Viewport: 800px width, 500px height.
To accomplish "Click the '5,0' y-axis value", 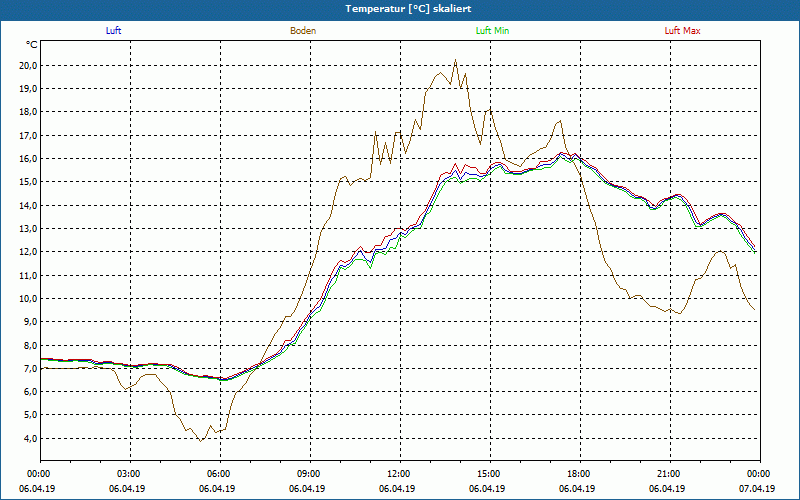I will (30, 415).
